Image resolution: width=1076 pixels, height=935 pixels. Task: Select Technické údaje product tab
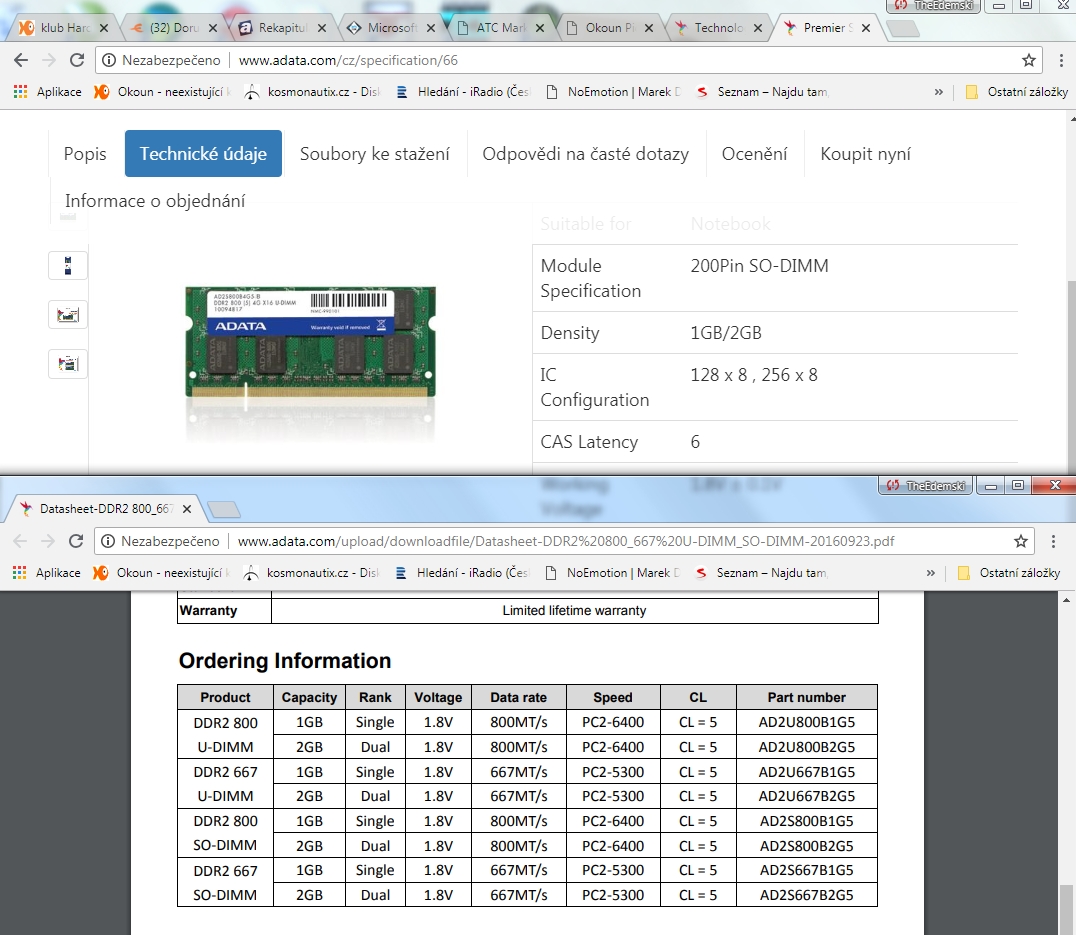pyautogui.click(x=203, y=154)
